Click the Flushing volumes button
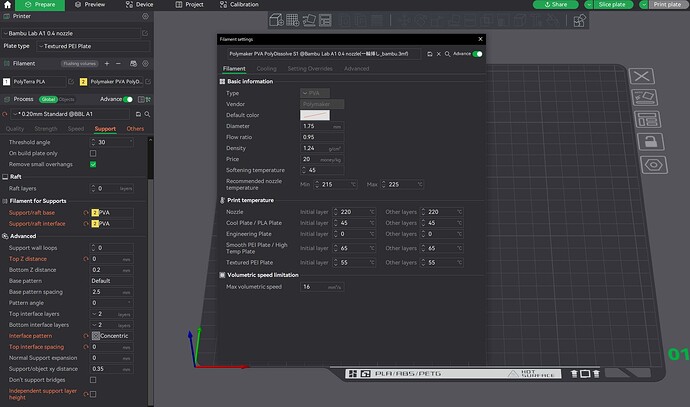The image size is (690, 407). tap(79, 64)
